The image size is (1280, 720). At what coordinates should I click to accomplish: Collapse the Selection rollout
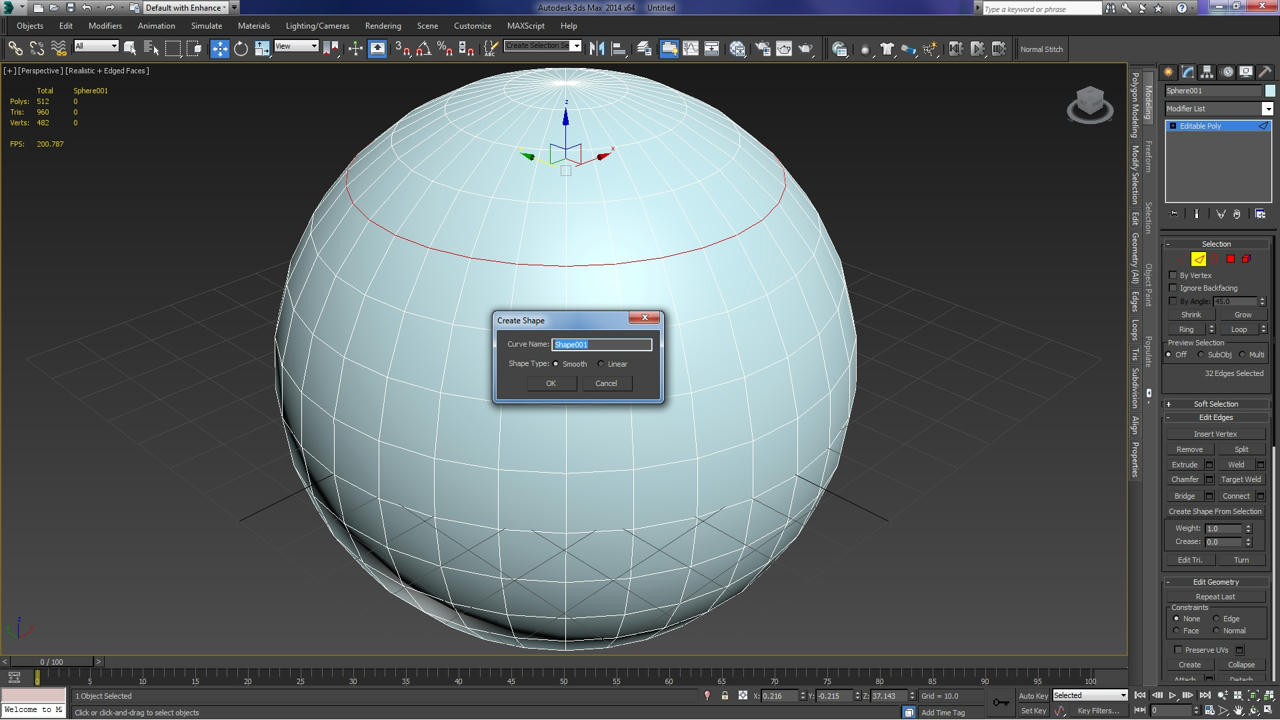tap(1216, 244)
